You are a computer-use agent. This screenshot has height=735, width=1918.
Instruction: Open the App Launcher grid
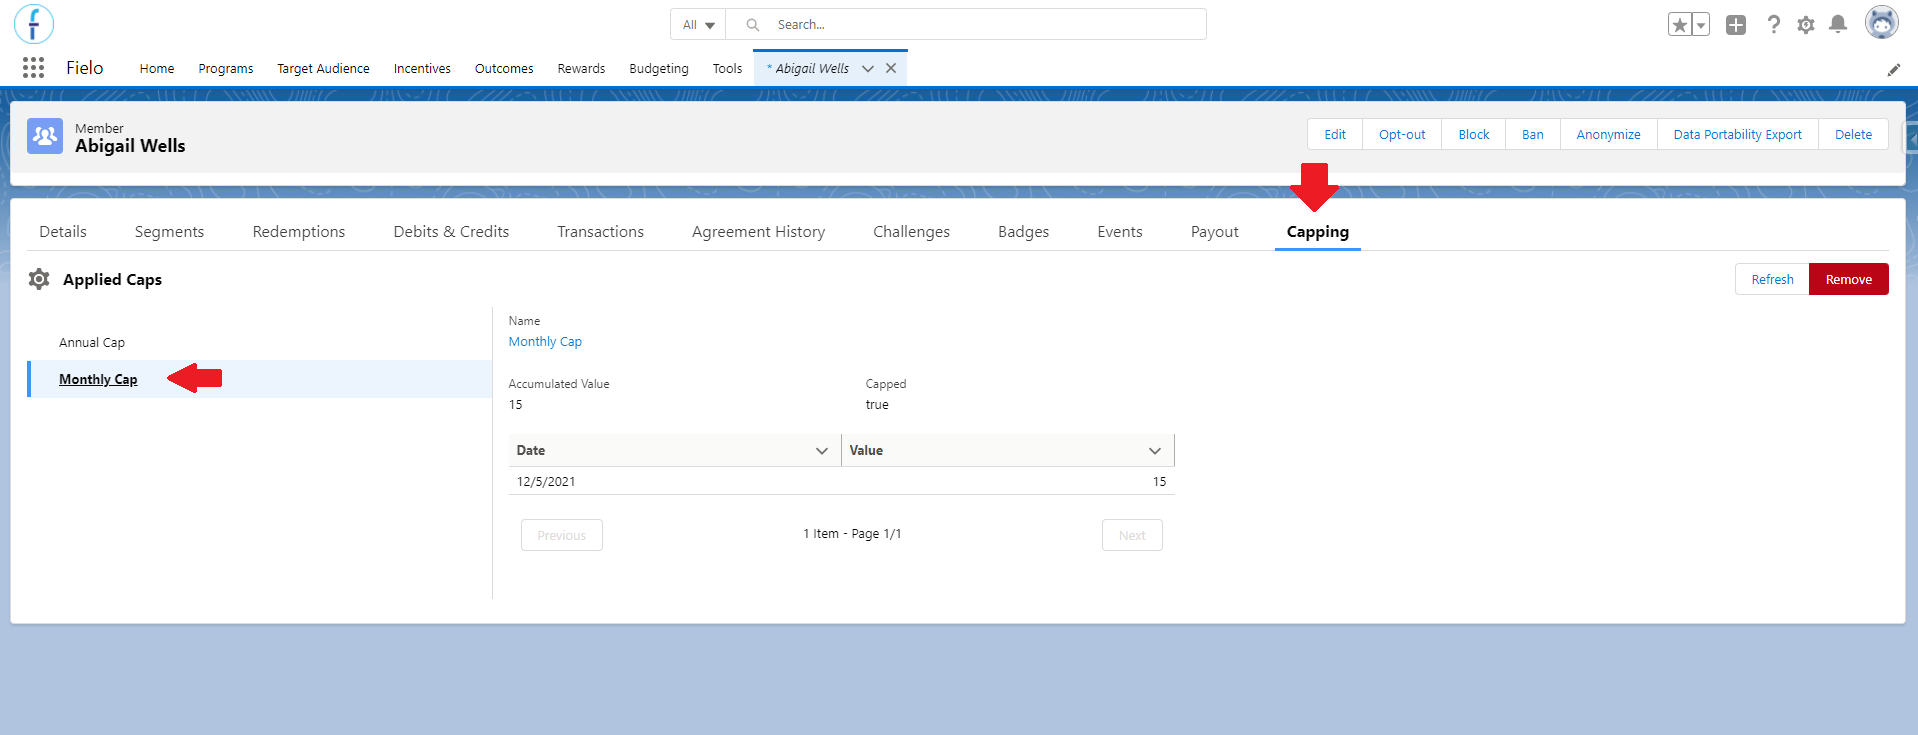(x=33, y=67)
